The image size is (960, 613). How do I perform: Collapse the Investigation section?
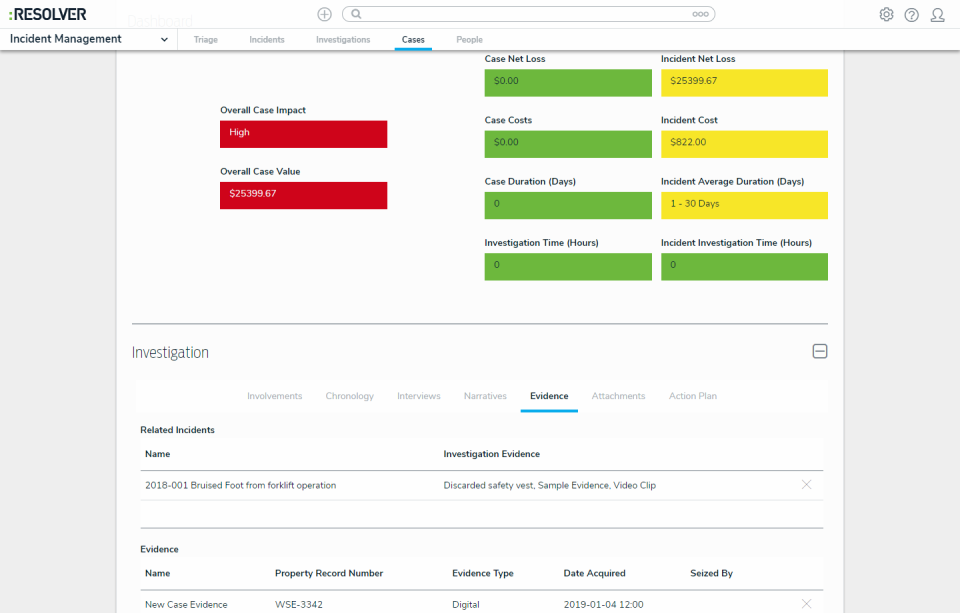tap(820, 351)
